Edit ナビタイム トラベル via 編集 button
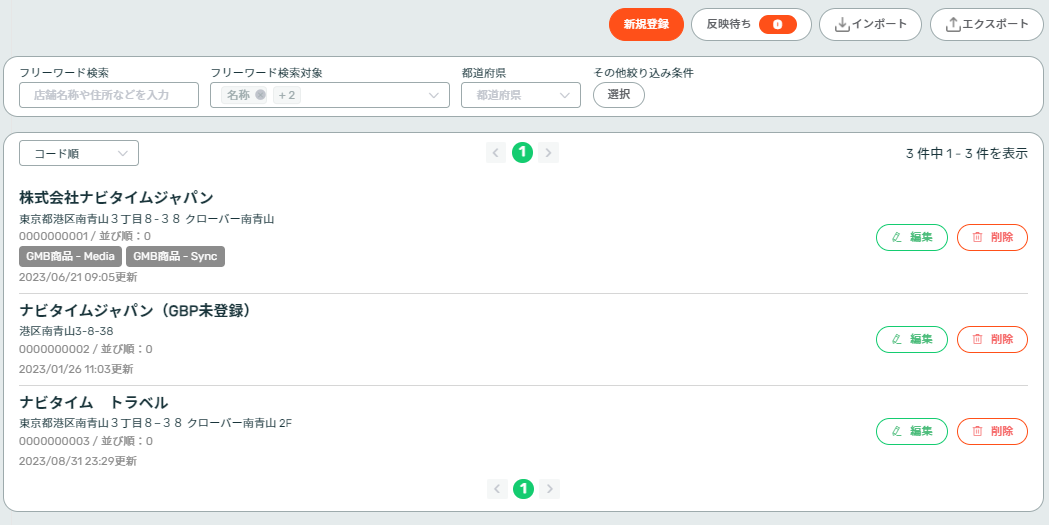 (912, 431)
